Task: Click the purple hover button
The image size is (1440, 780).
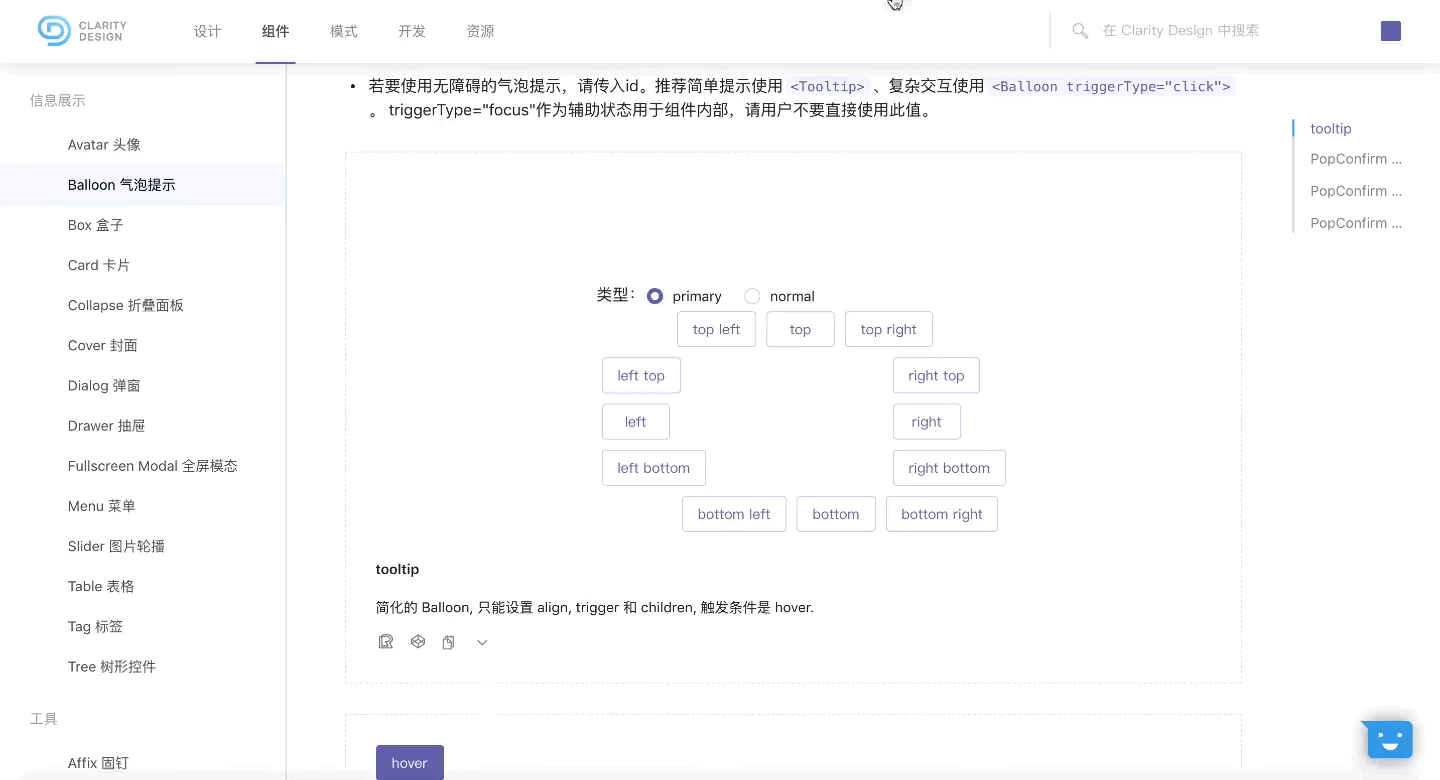Action: (409, 762)
